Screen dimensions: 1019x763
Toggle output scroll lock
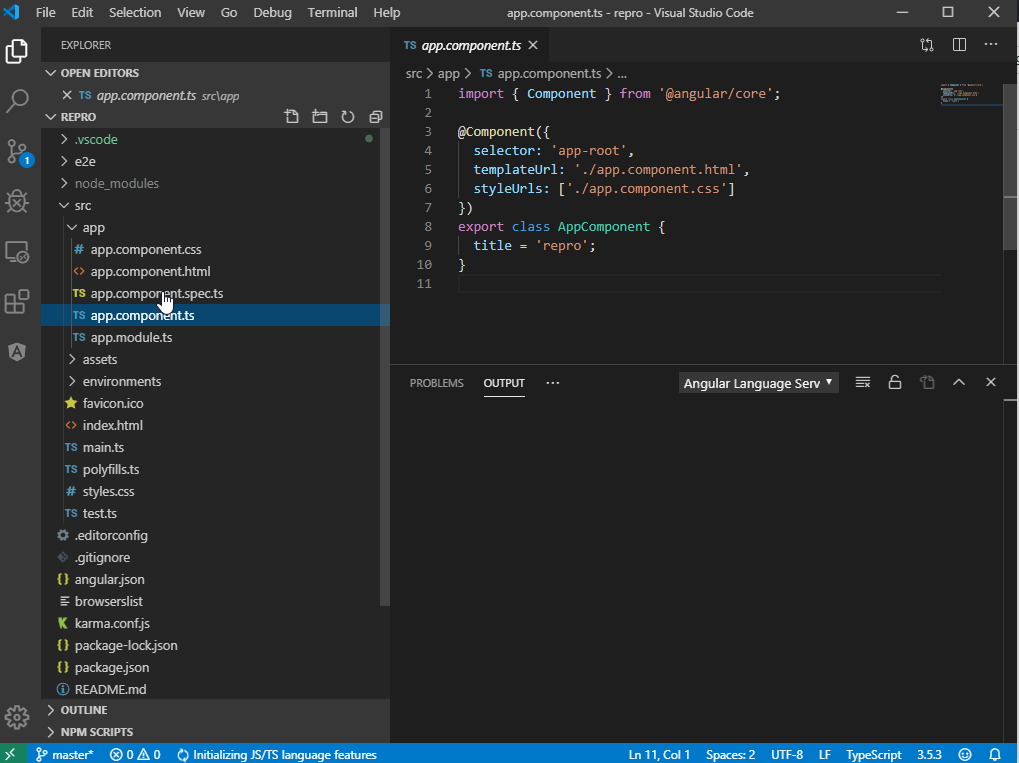coord(895,382)
